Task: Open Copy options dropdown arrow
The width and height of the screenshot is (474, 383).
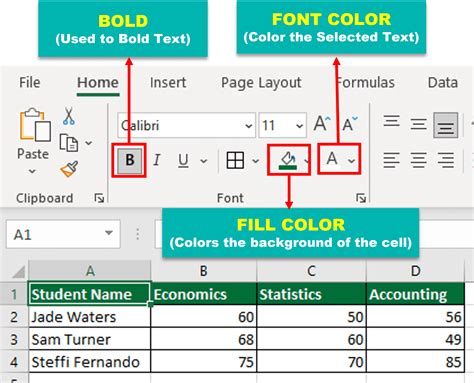Action: 88,143
